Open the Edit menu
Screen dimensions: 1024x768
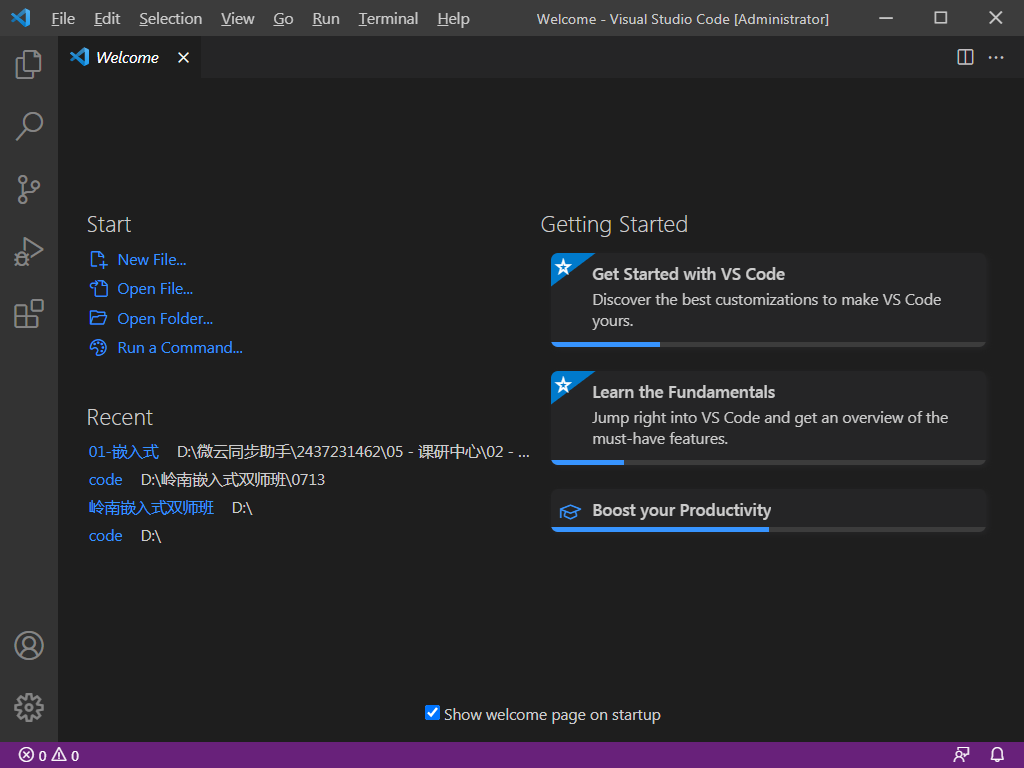(x=107, y=18)
